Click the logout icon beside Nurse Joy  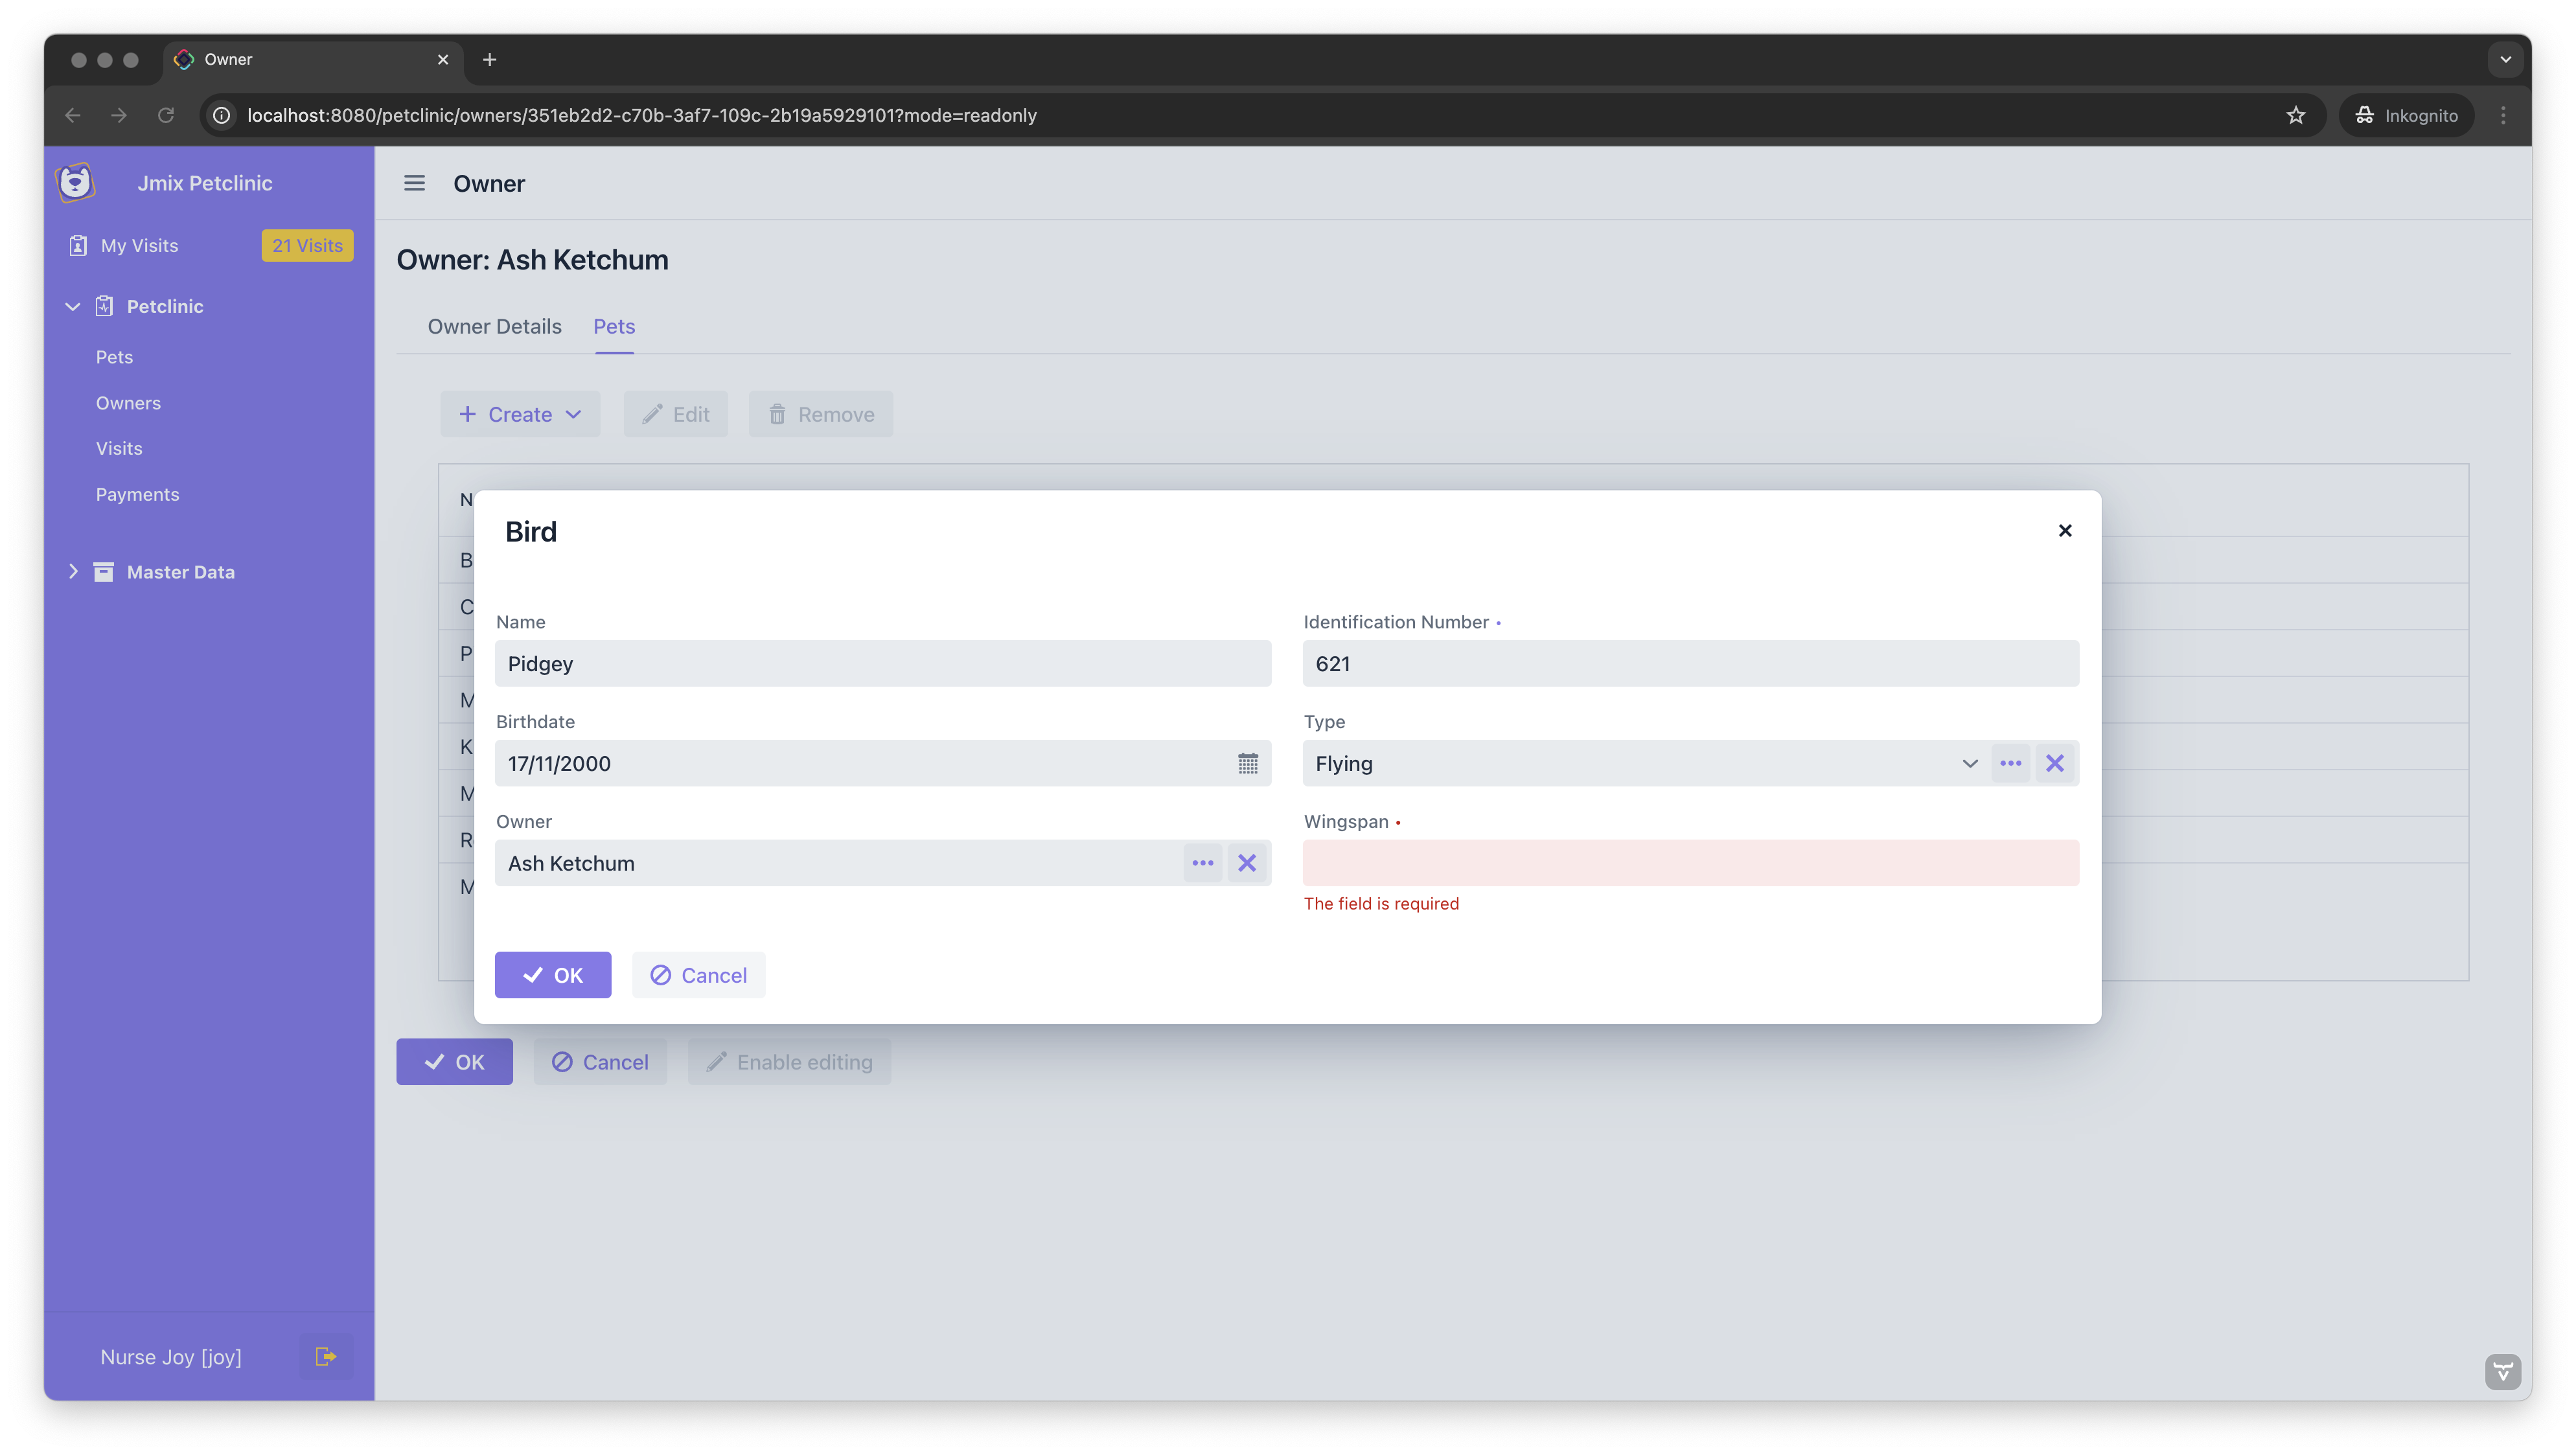pyautogui.click(x=325, y=1357)
